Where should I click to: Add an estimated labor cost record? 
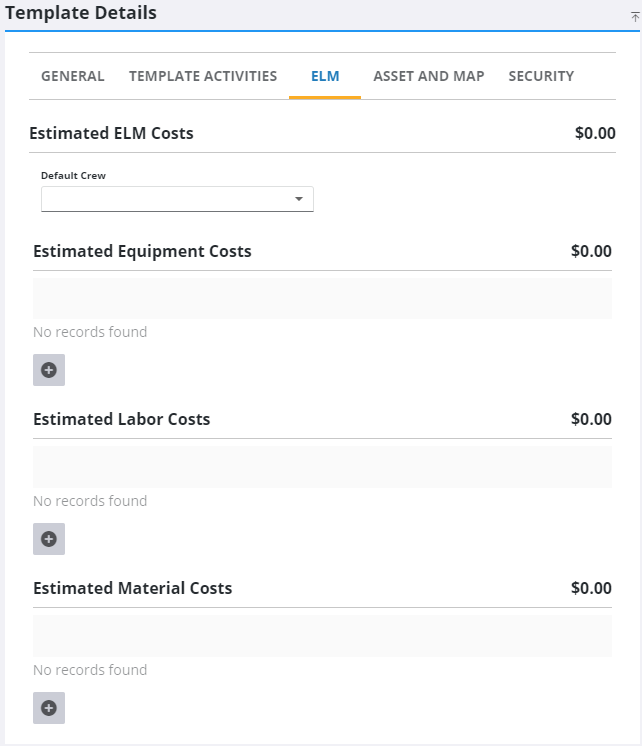tap(49, 539)
